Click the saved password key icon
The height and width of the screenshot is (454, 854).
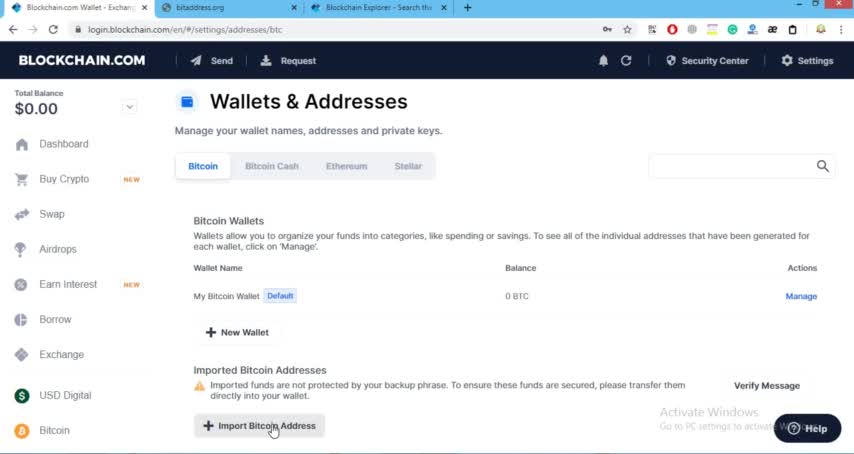[x=607, y=29]
